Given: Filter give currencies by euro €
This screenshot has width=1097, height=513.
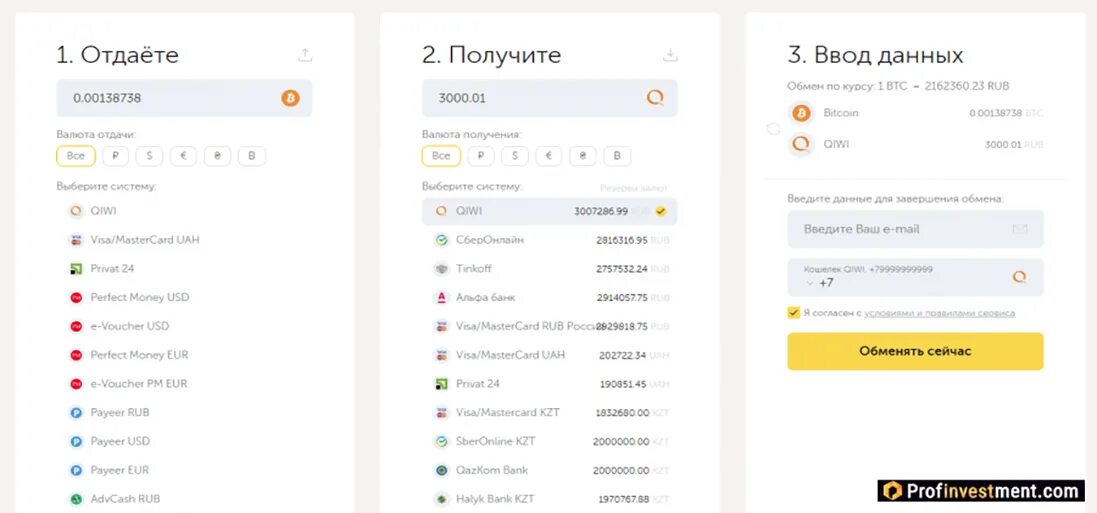Looking at the screenshot, I should 183,155.
